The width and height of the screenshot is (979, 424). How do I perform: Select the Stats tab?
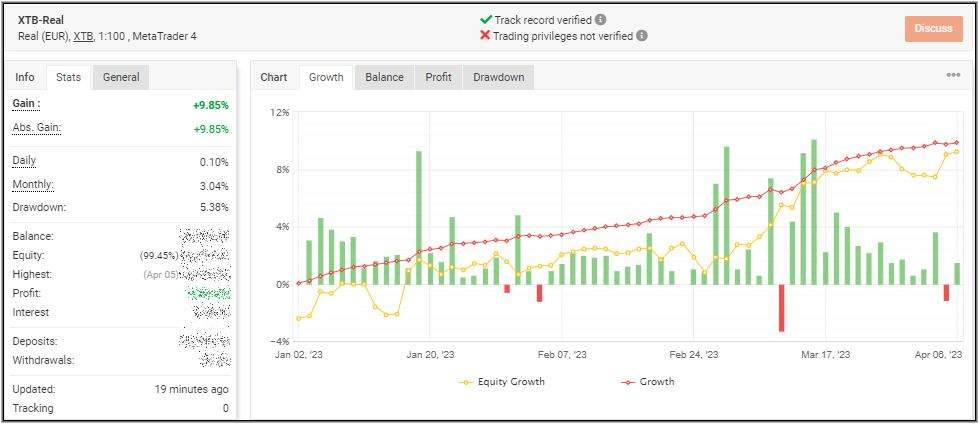(69, 77)
